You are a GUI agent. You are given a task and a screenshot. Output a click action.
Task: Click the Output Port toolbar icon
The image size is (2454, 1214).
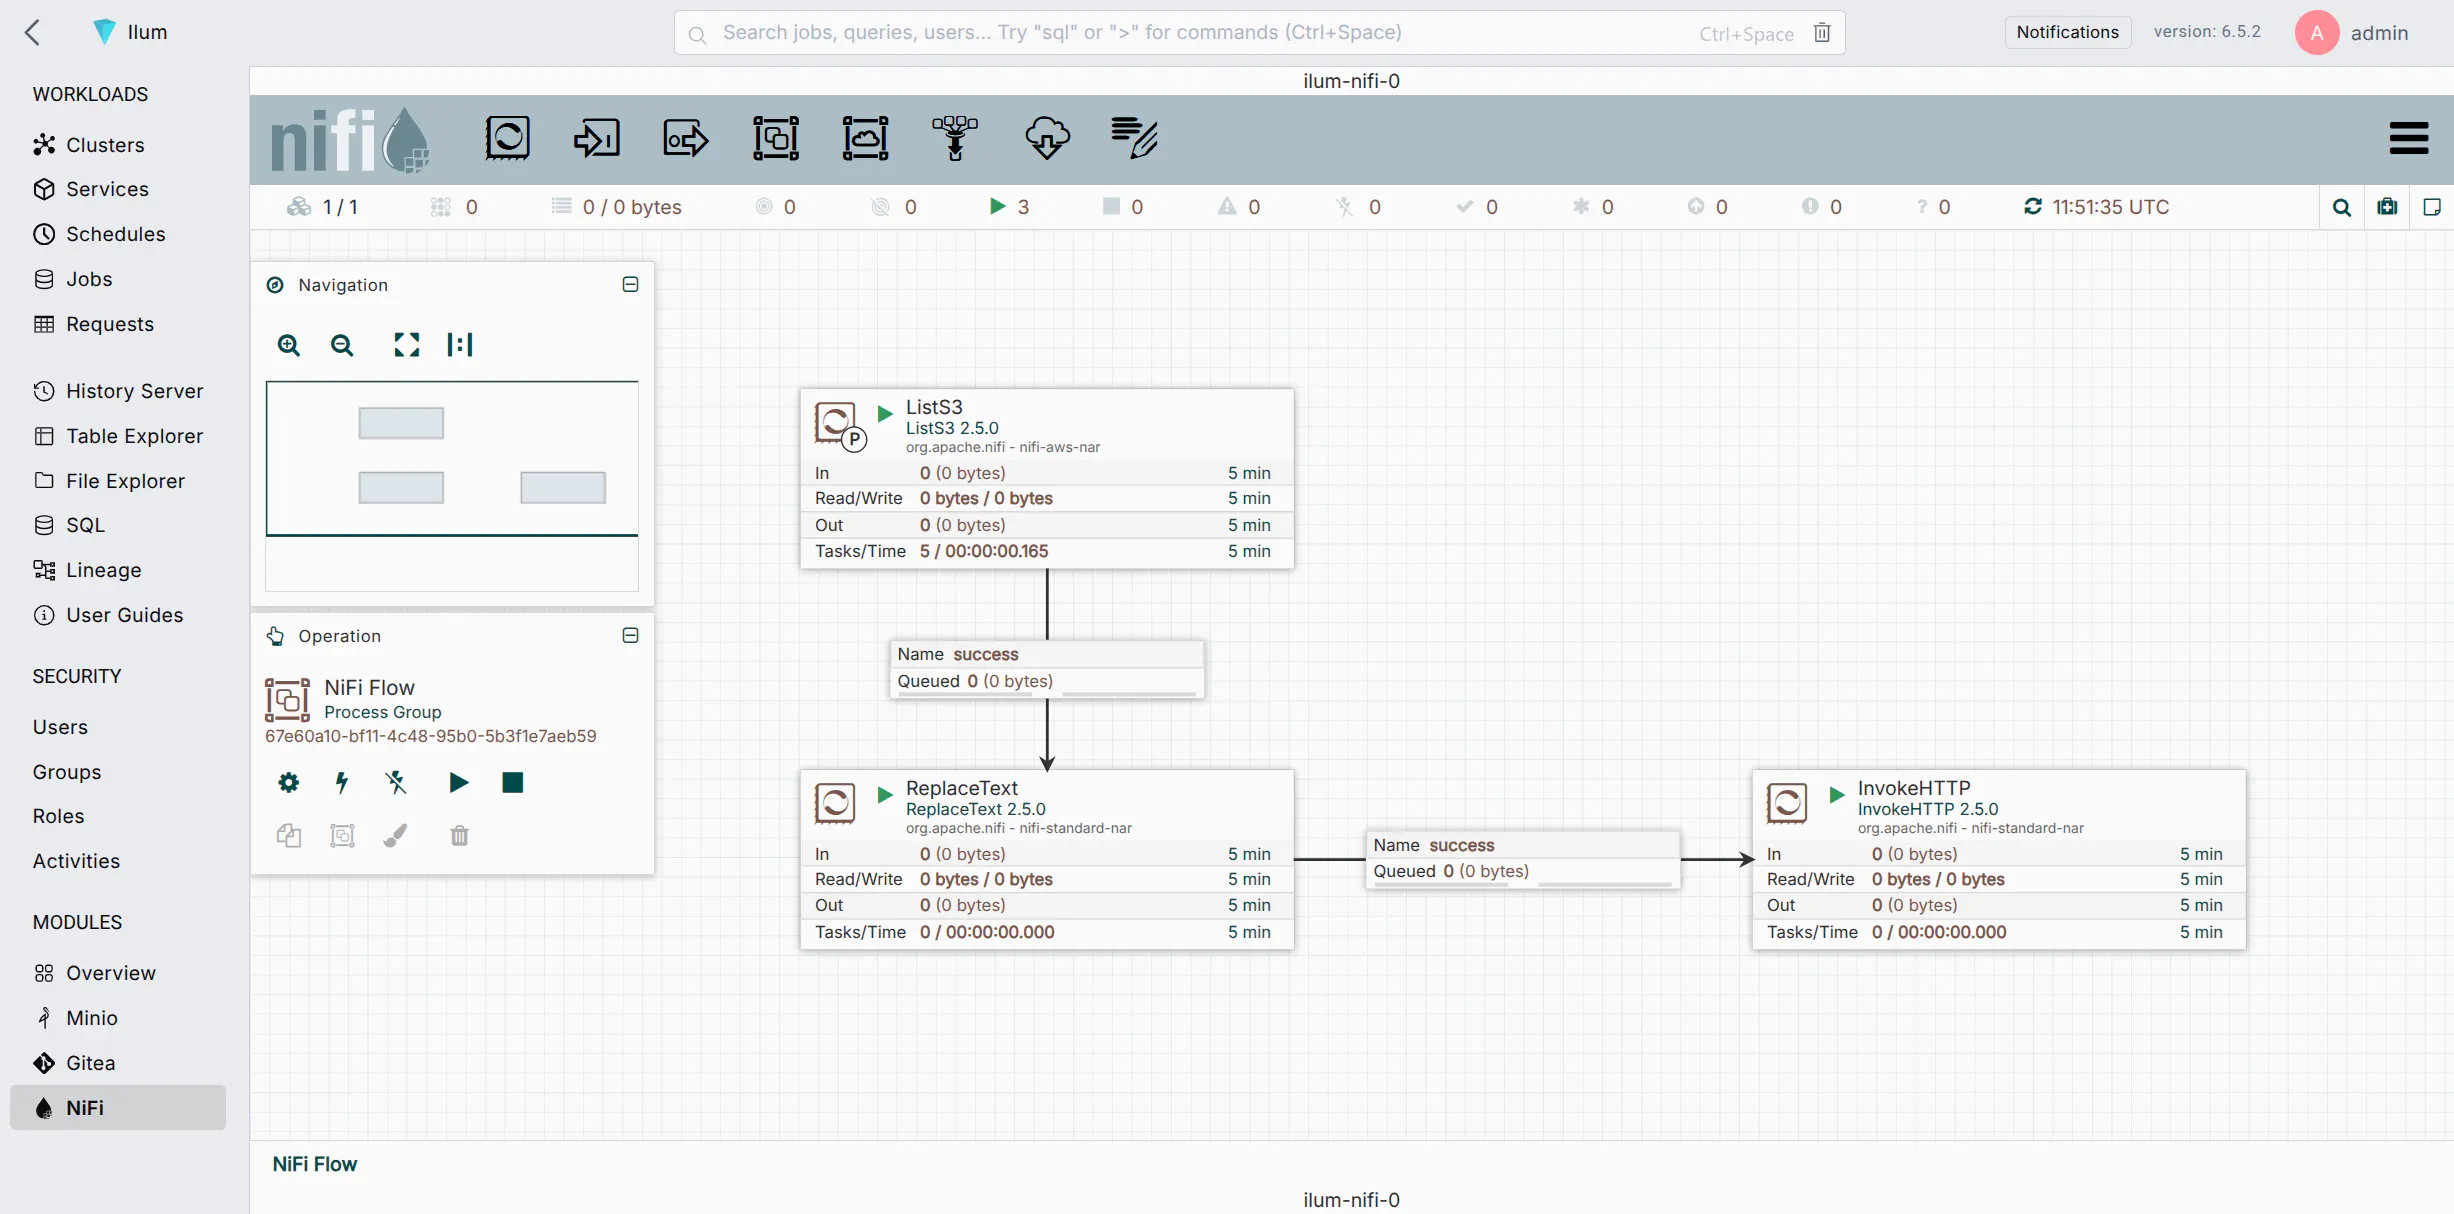pos(686,138)
